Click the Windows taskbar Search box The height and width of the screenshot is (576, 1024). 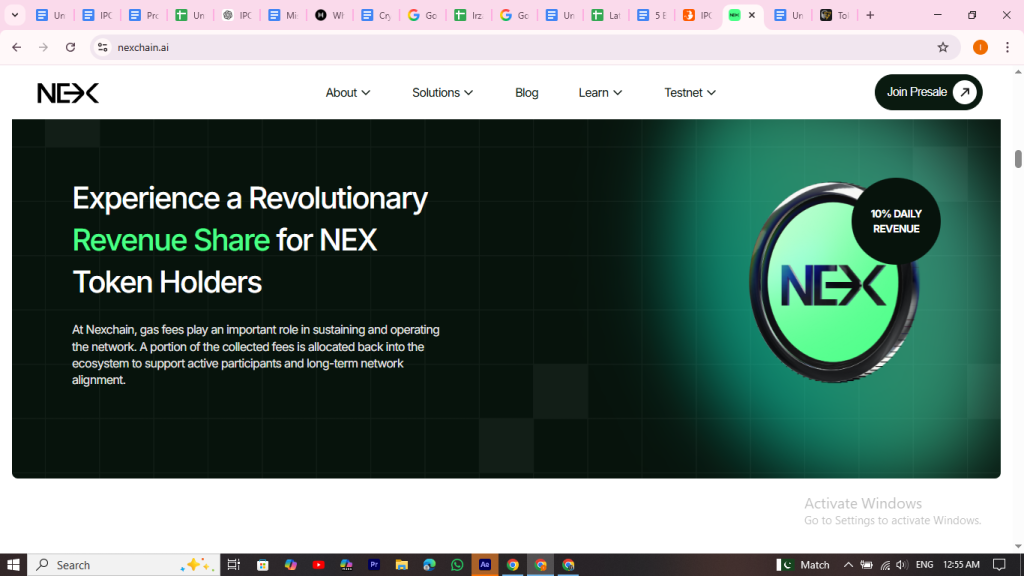pyautogui.click(x=124, y=565)
